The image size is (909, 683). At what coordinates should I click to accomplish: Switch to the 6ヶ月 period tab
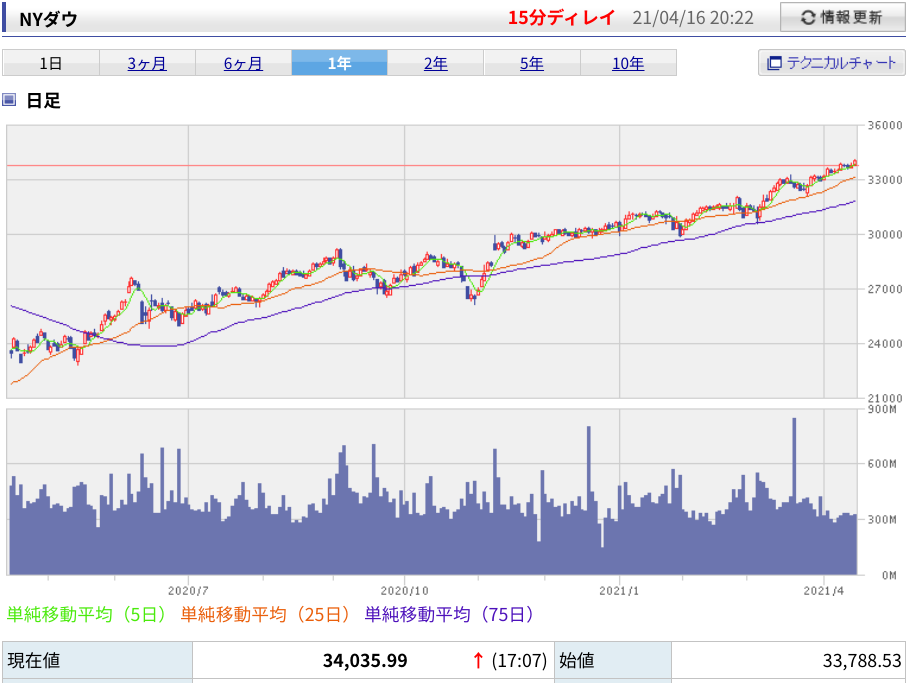[x=243, y=63]
